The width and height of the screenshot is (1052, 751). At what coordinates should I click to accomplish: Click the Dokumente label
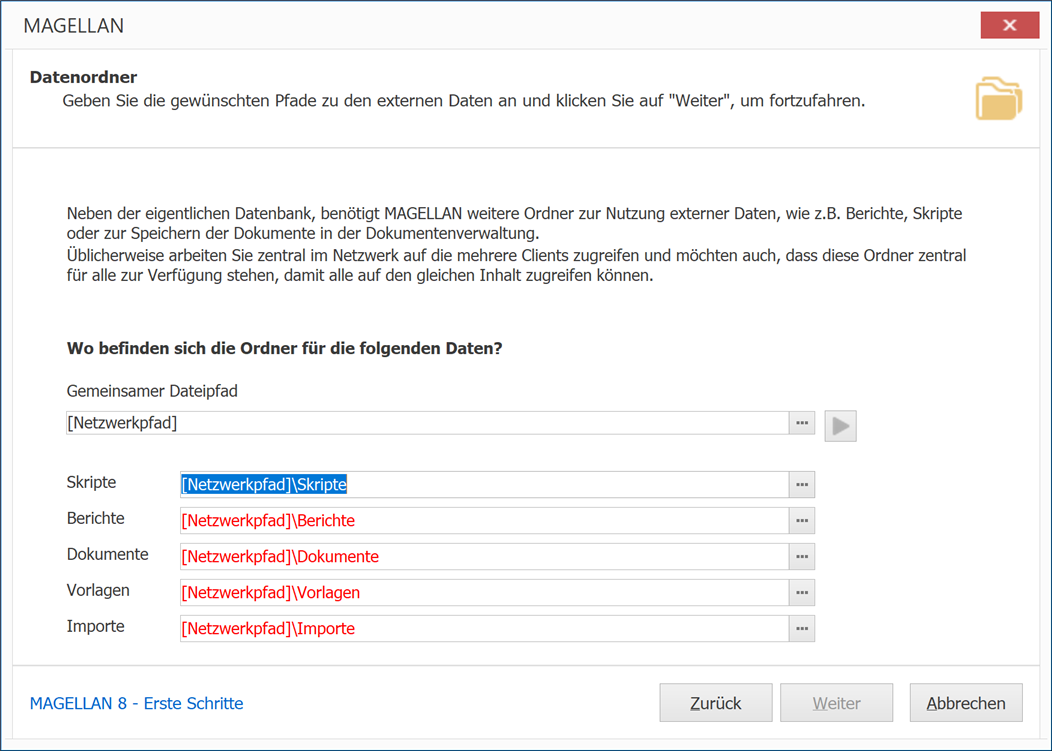click(x=107, y=554)
